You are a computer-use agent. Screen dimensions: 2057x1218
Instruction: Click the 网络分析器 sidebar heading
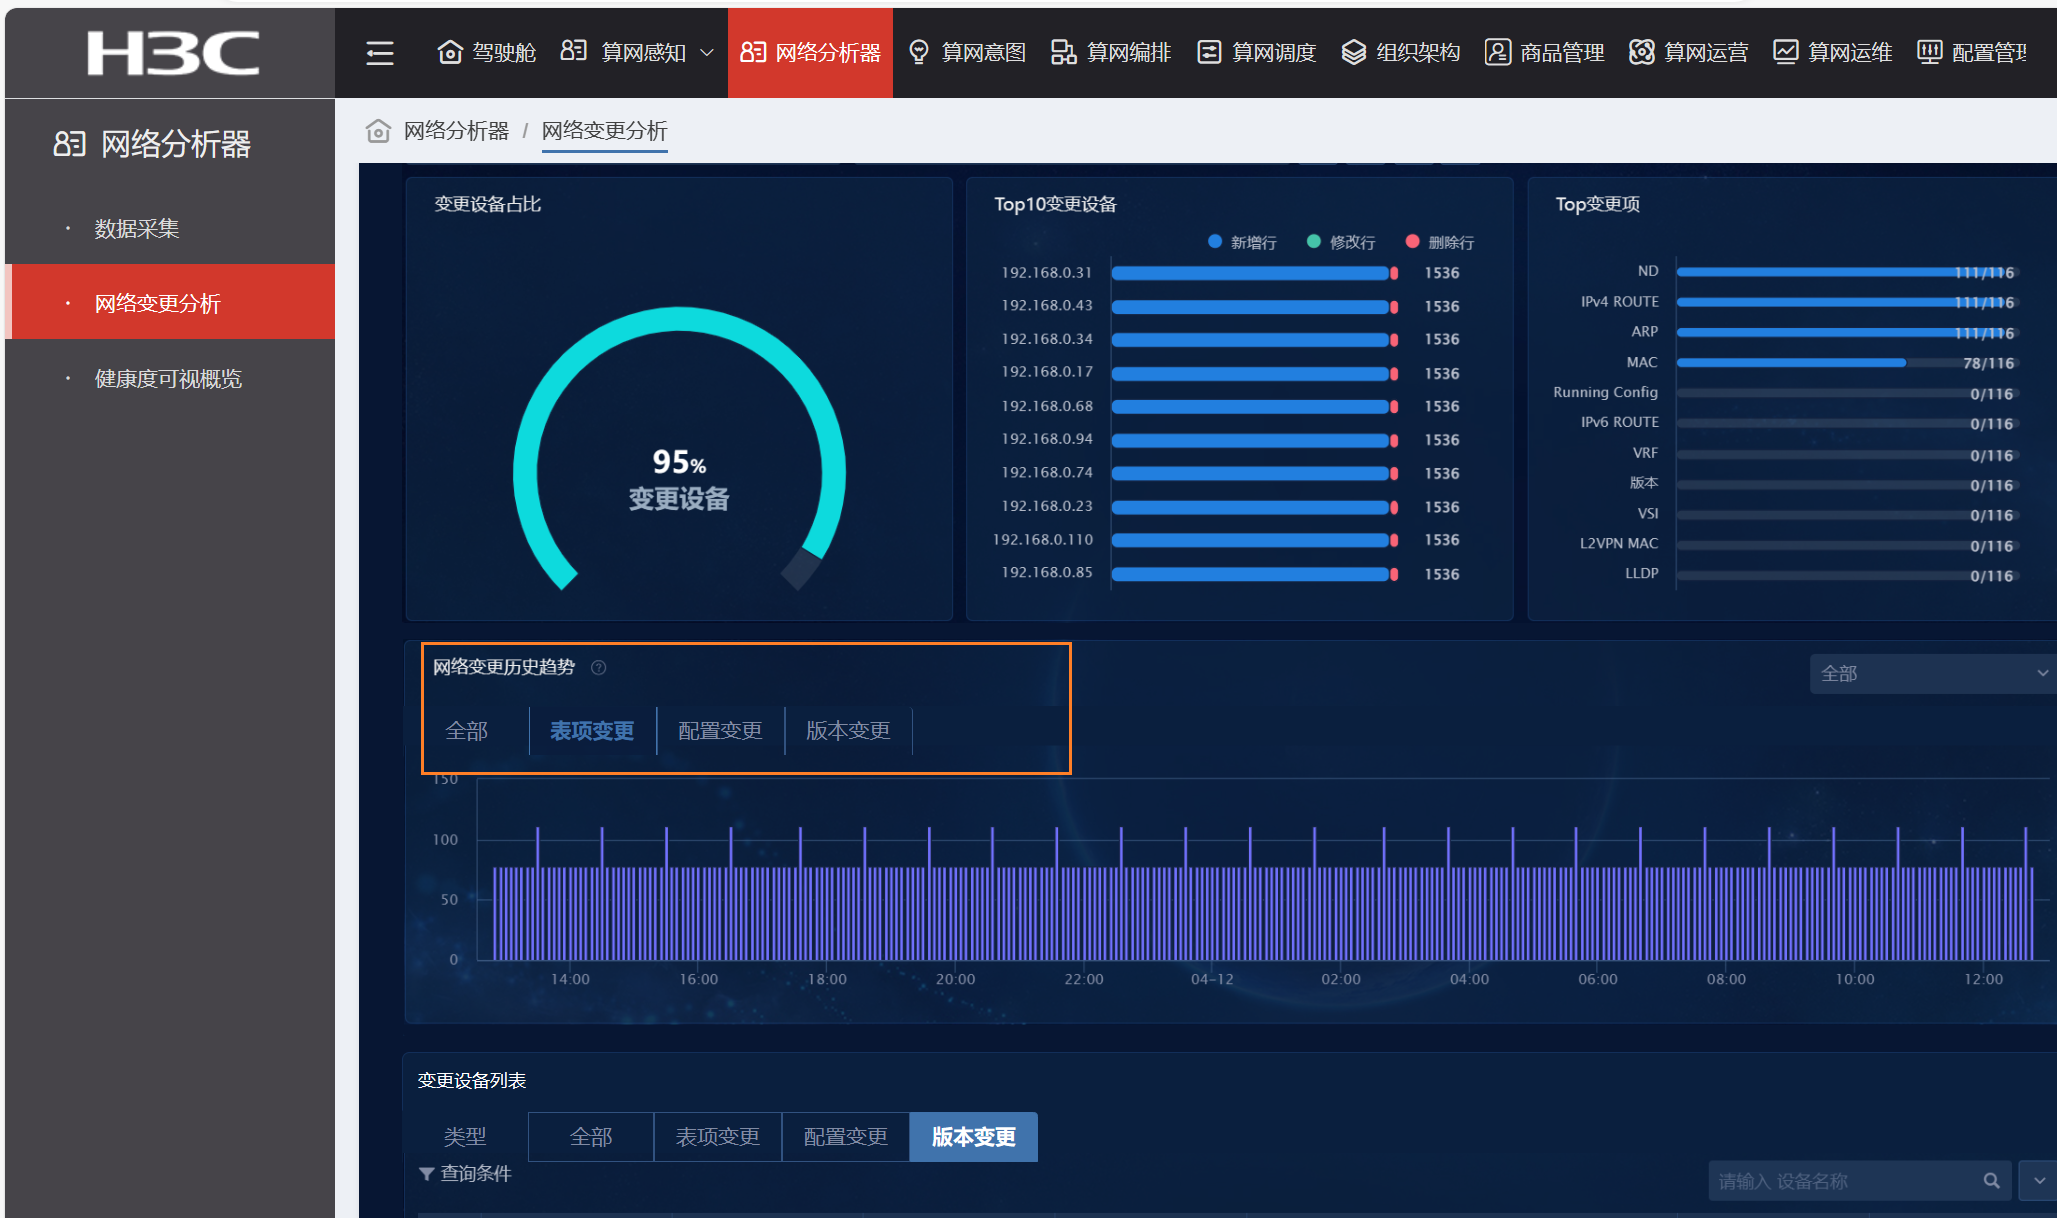point(176,144)
